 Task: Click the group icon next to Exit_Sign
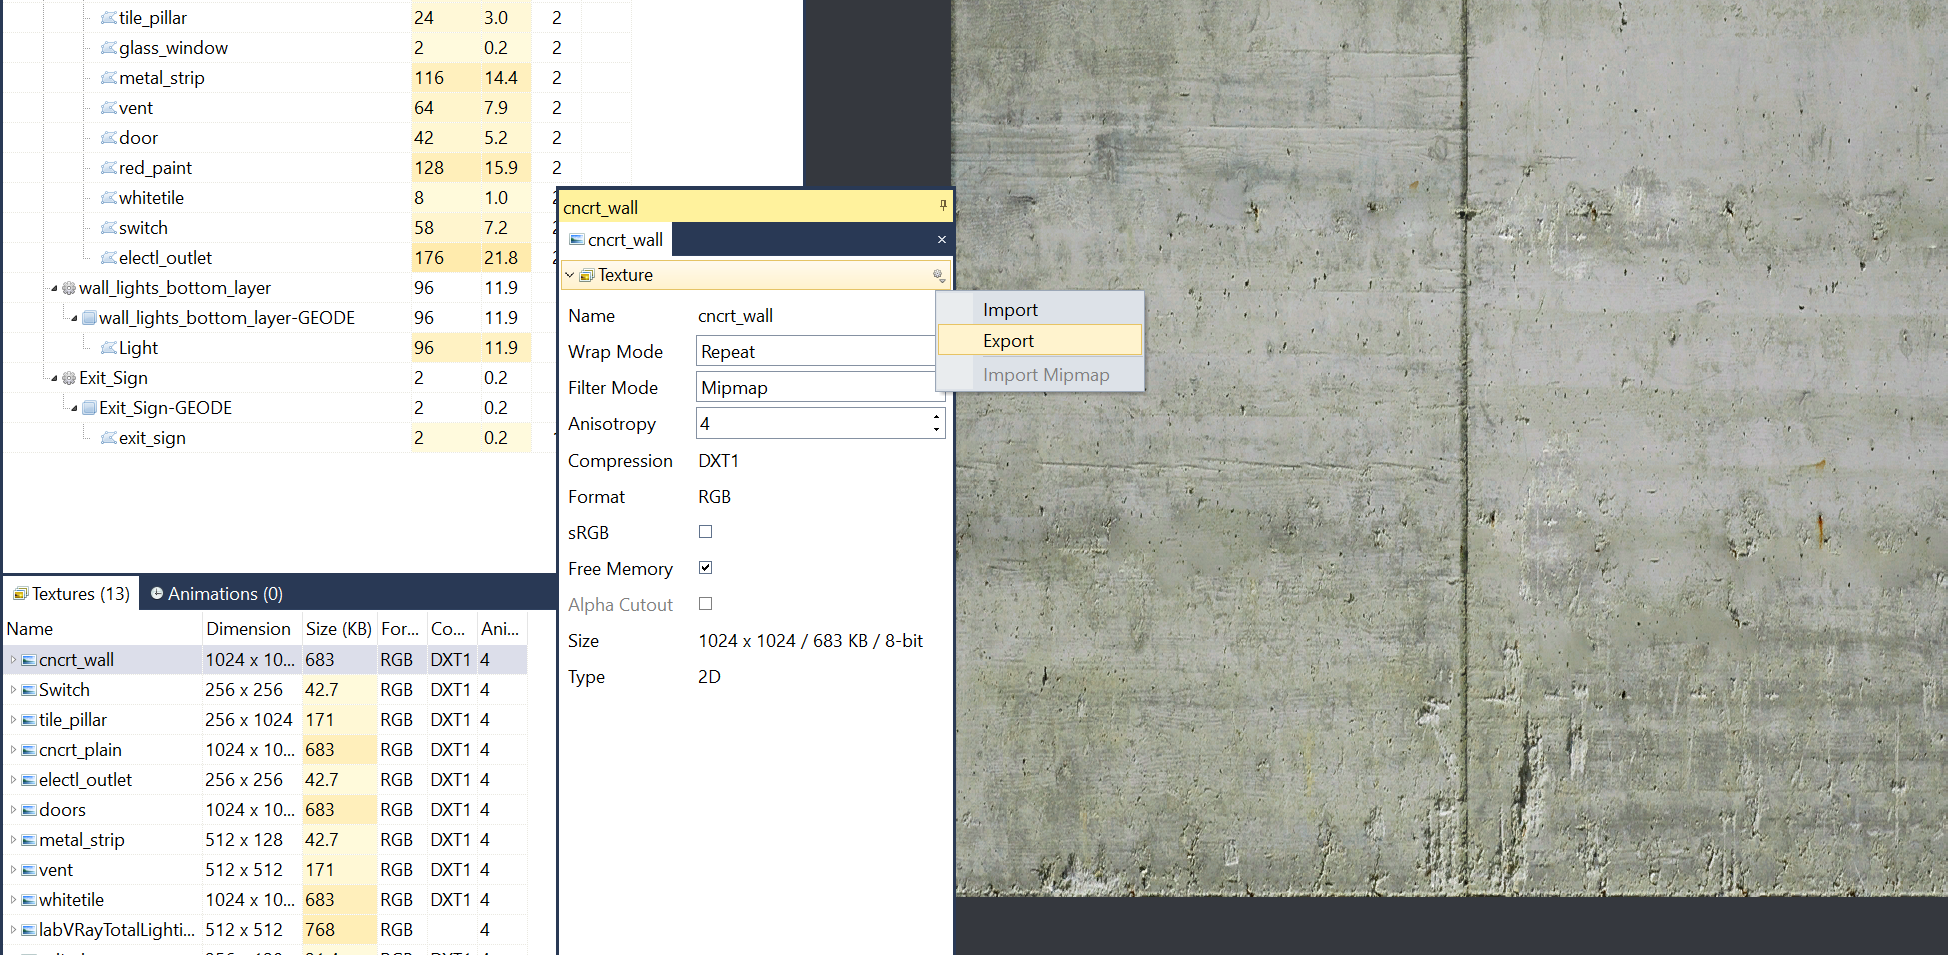(x=69, y=378)
